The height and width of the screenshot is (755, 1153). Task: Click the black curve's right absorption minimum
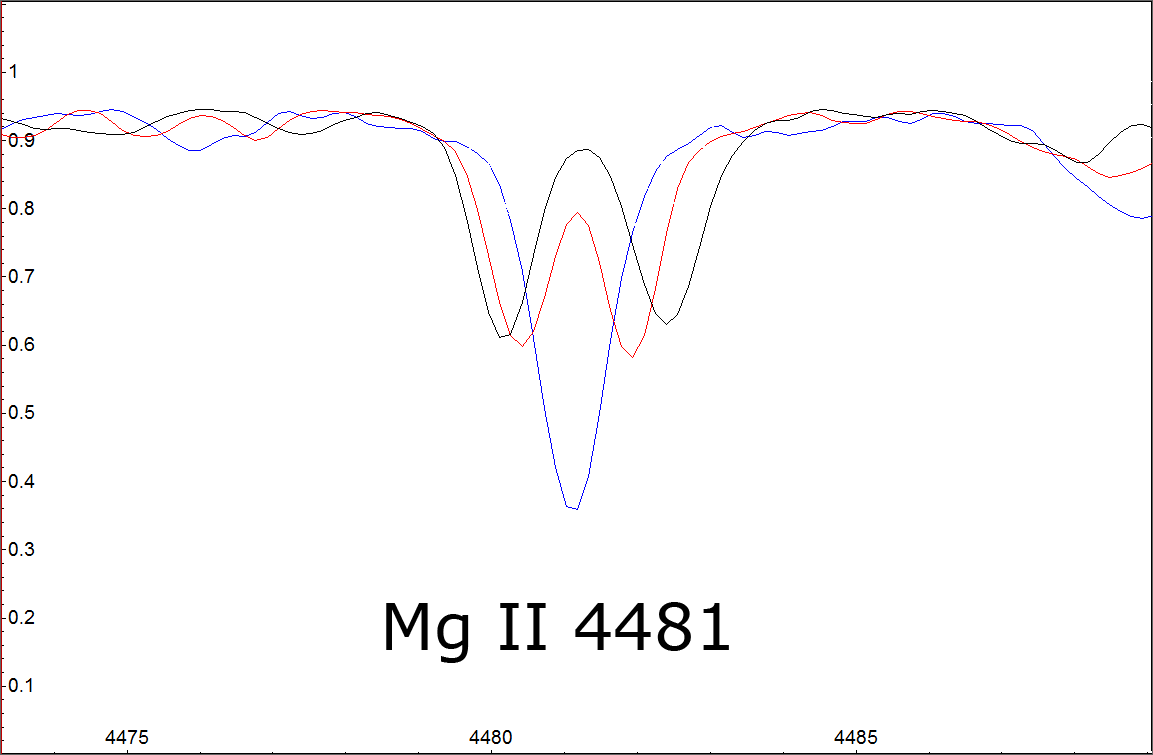point(668,323)
